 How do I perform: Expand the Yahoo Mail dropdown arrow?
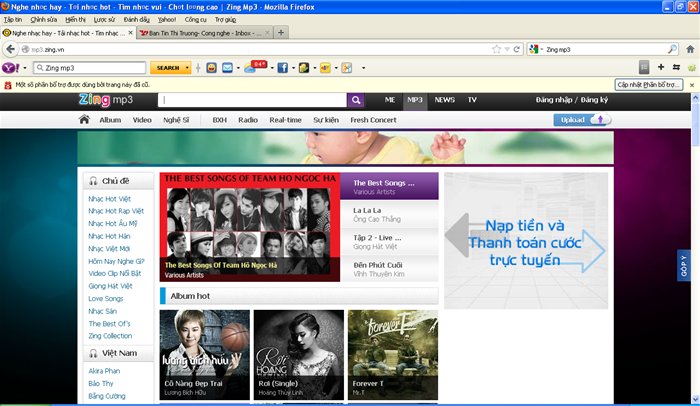[x=238, y=68]
